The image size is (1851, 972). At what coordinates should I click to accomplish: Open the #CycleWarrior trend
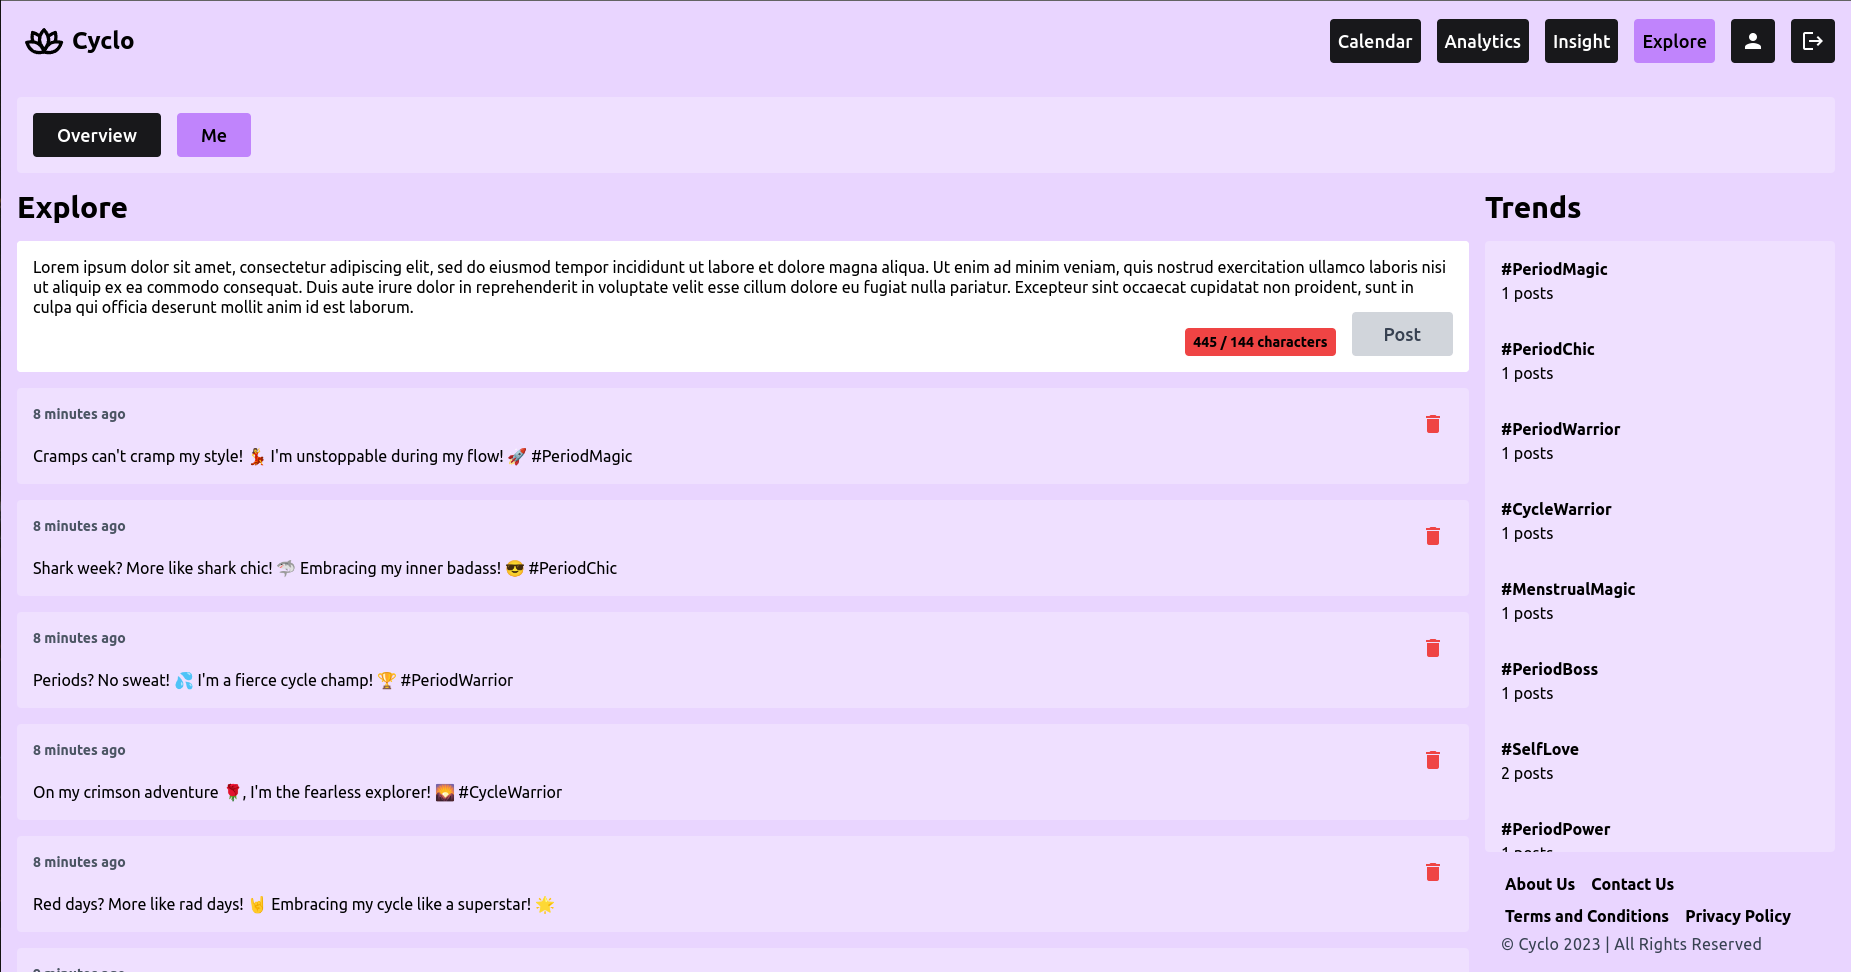1556,509
